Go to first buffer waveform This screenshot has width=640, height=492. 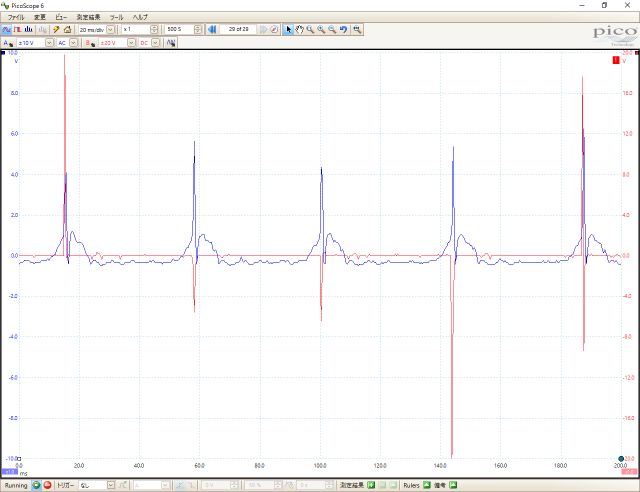(x=212, y=29)
